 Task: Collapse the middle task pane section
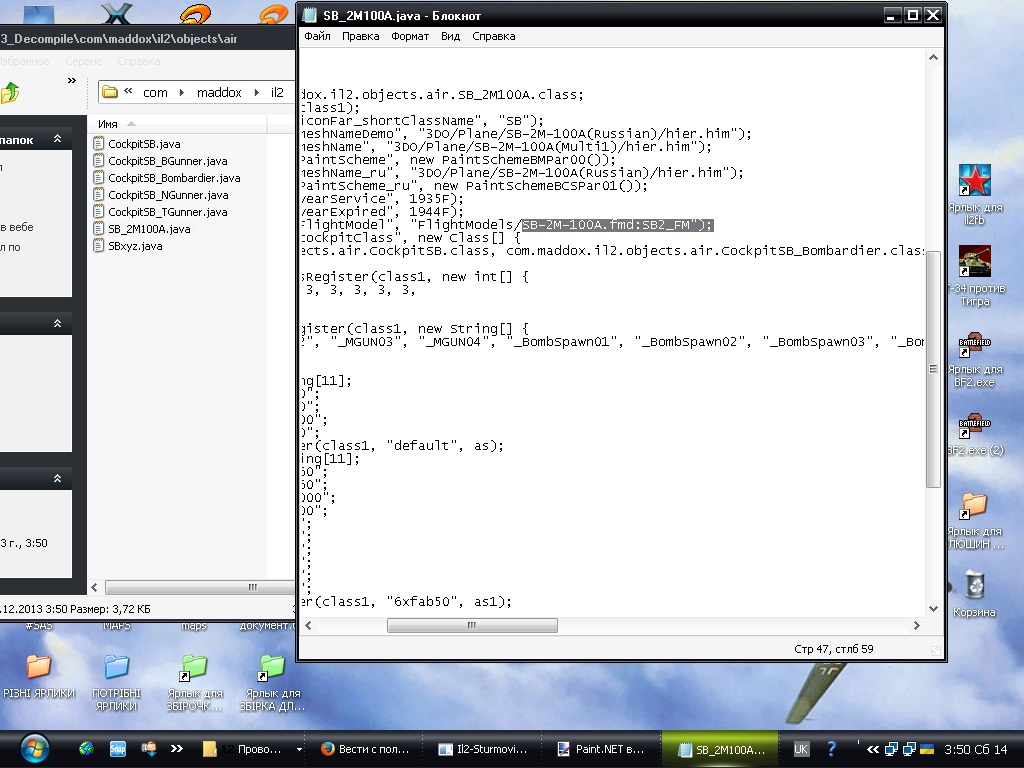coord(57,323)
